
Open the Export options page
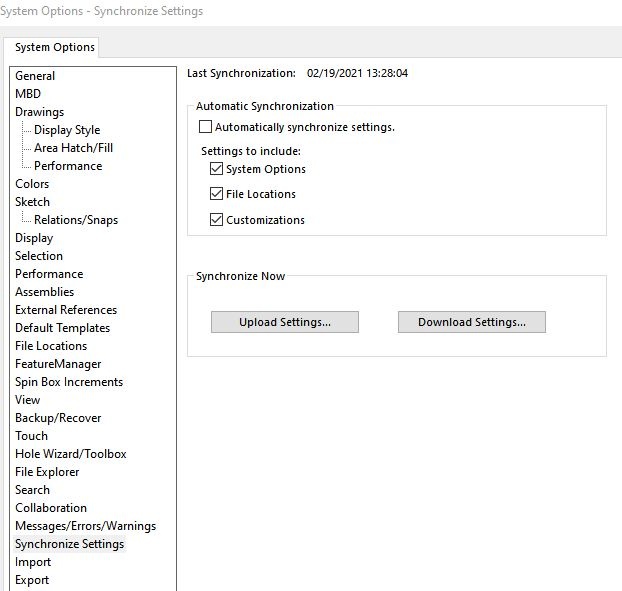(x=32, y=580)
